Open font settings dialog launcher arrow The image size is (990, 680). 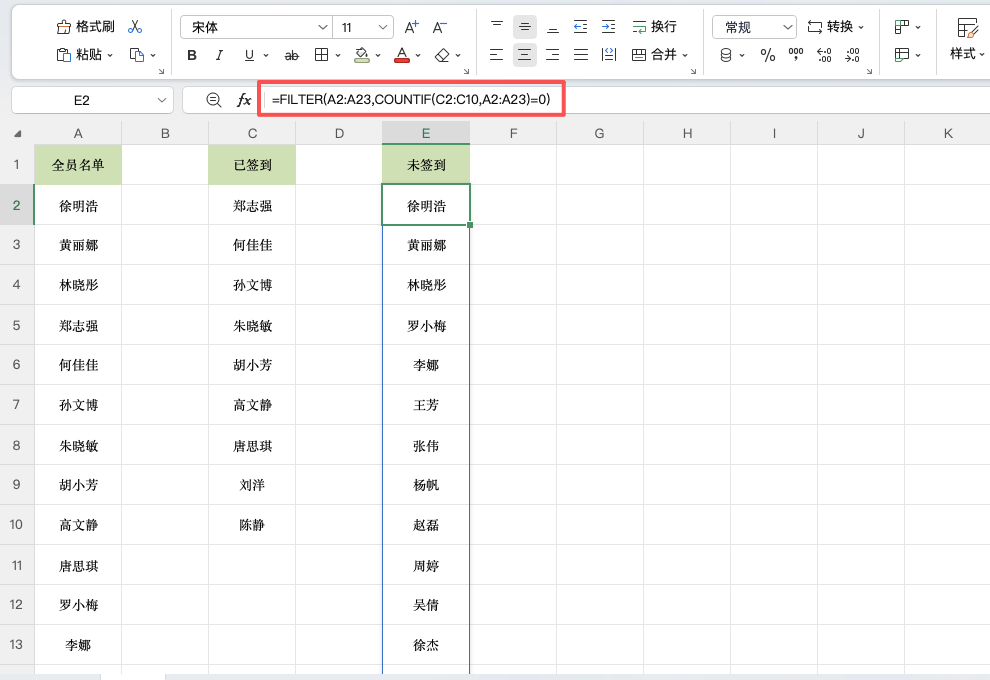coord(467,71)
